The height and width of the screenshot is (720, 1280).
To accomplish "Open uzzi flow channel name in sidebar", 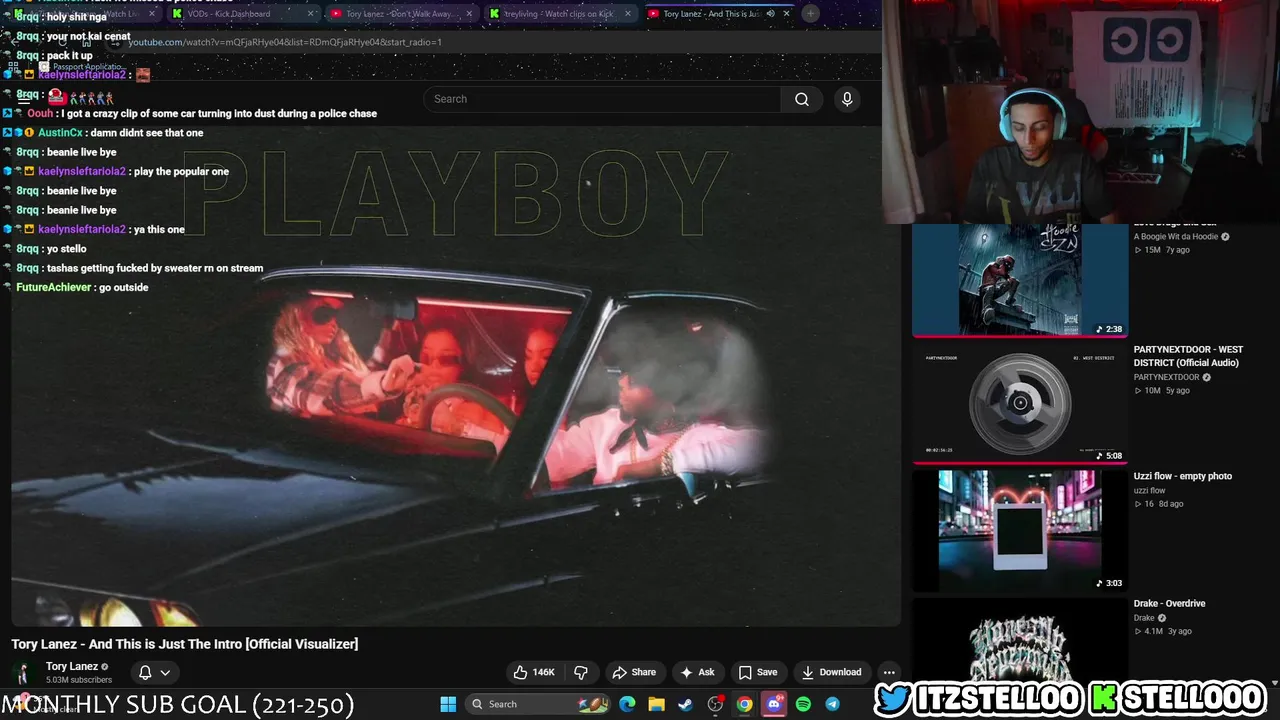I will [1149, 490].
